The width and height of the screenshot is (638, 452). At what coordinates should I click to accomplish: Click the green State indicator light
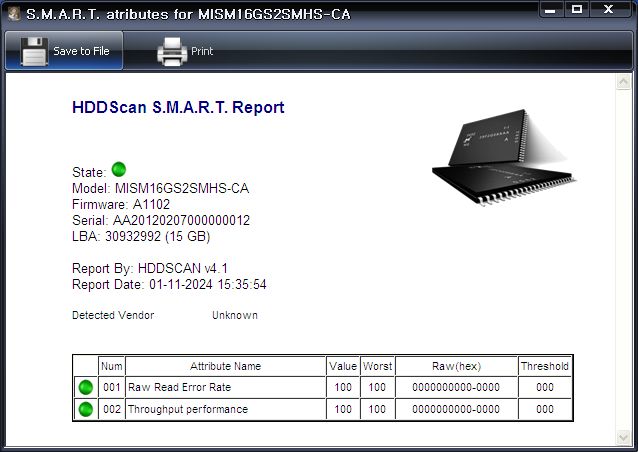point(119,170)
